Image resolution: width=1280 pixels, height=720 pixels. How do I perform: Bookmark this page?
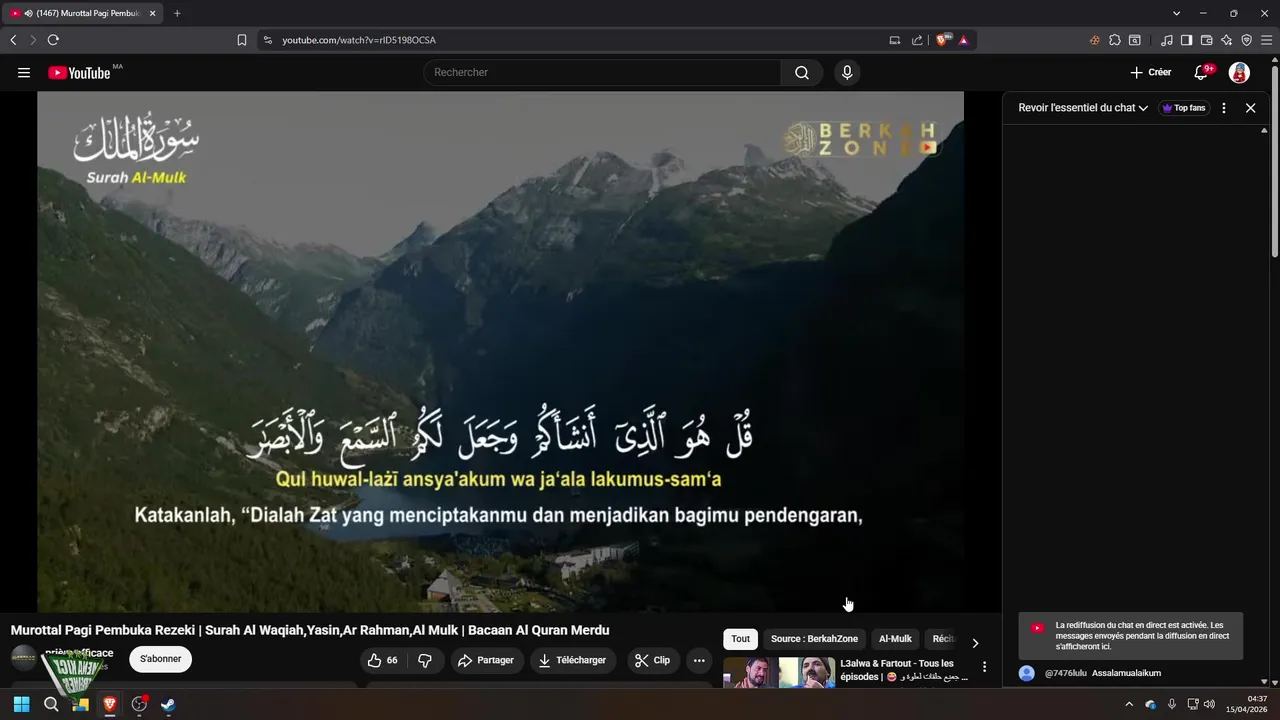242,40
